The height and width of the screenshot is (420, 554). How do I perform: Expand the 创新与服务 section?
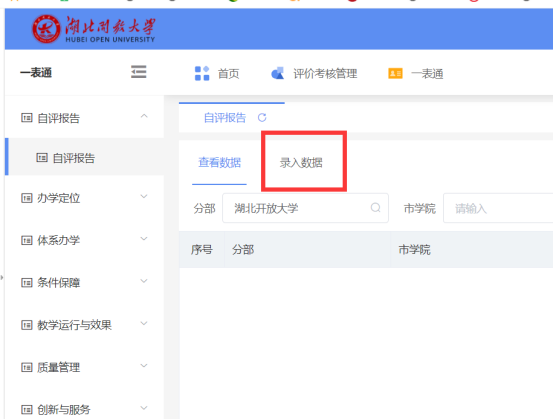coord(144,408)
